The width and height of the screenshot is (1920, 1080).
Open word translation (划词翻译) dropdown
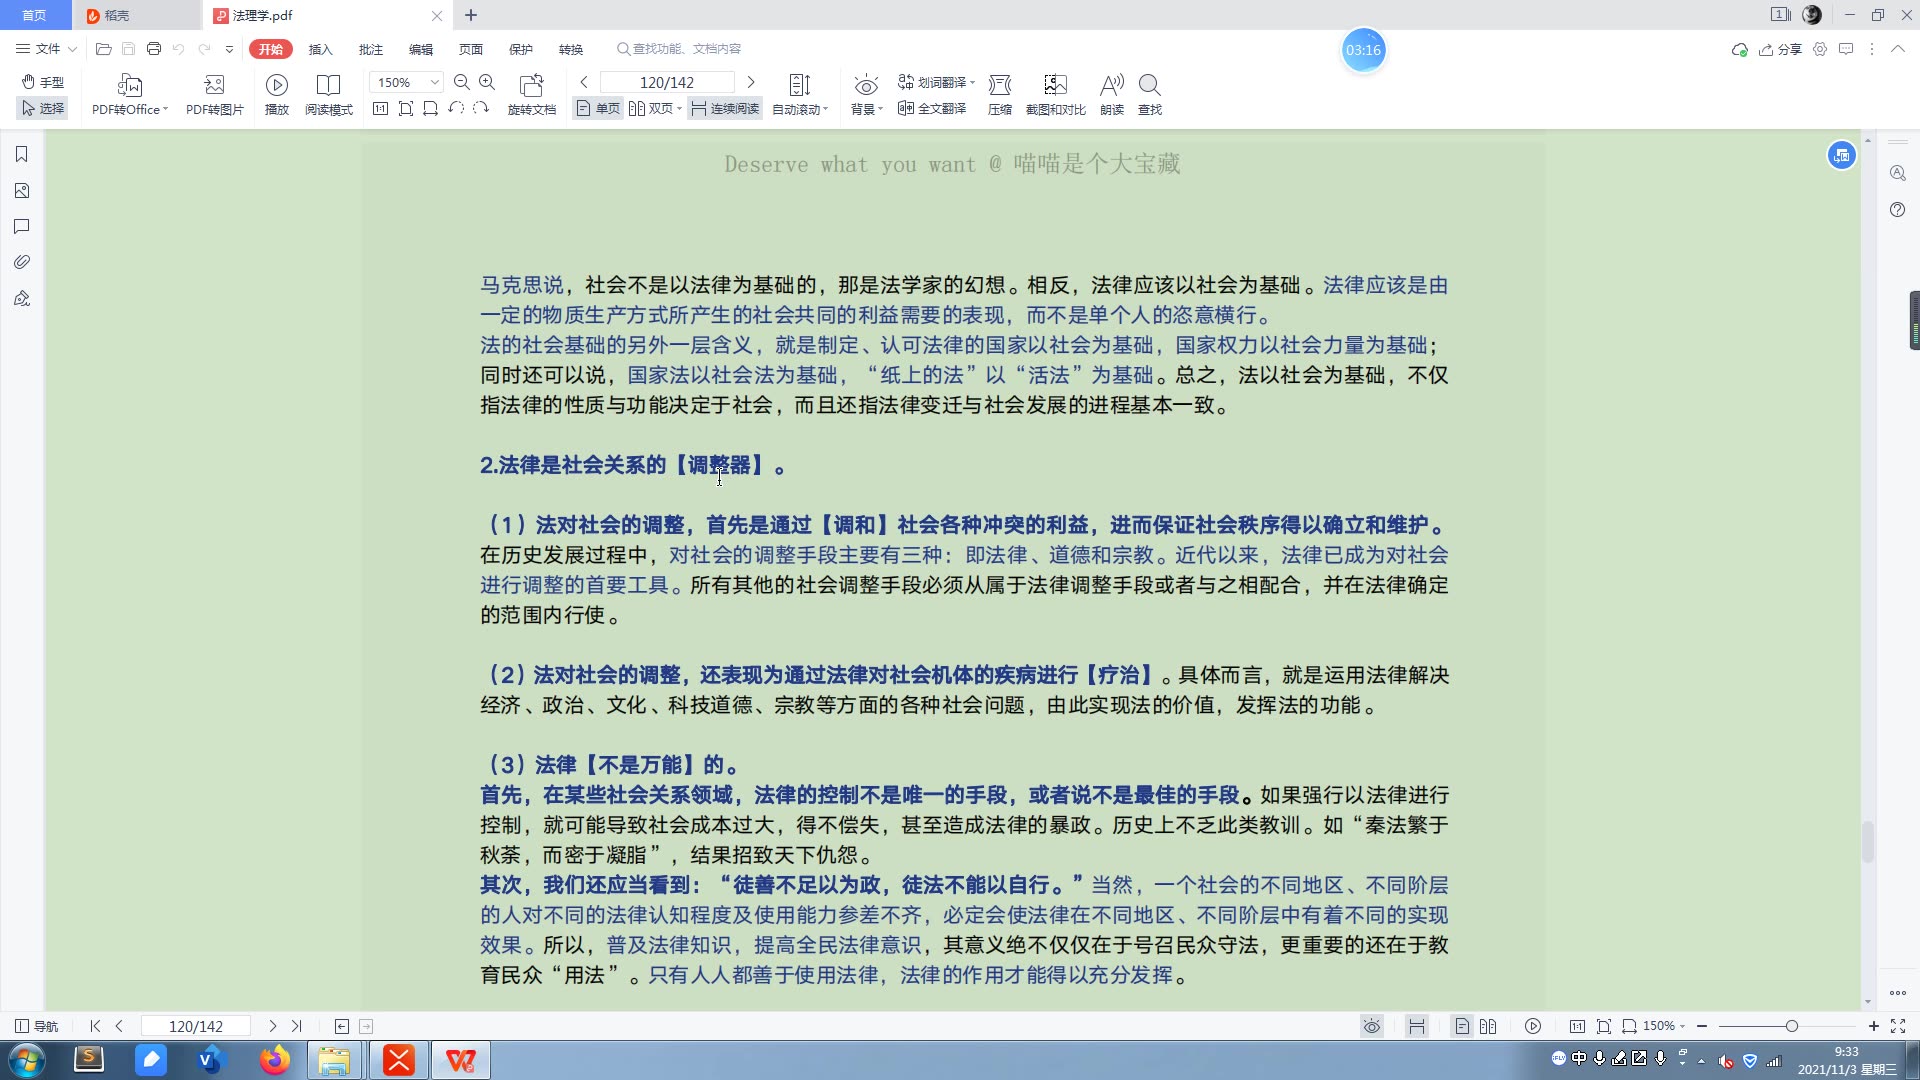[936, 82]
